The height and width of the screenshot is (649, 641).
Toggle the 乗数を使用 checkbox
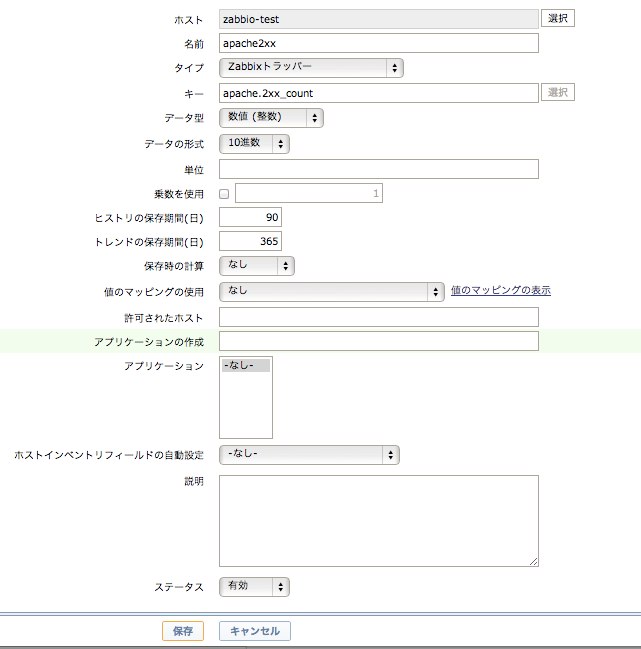point(224,194)
